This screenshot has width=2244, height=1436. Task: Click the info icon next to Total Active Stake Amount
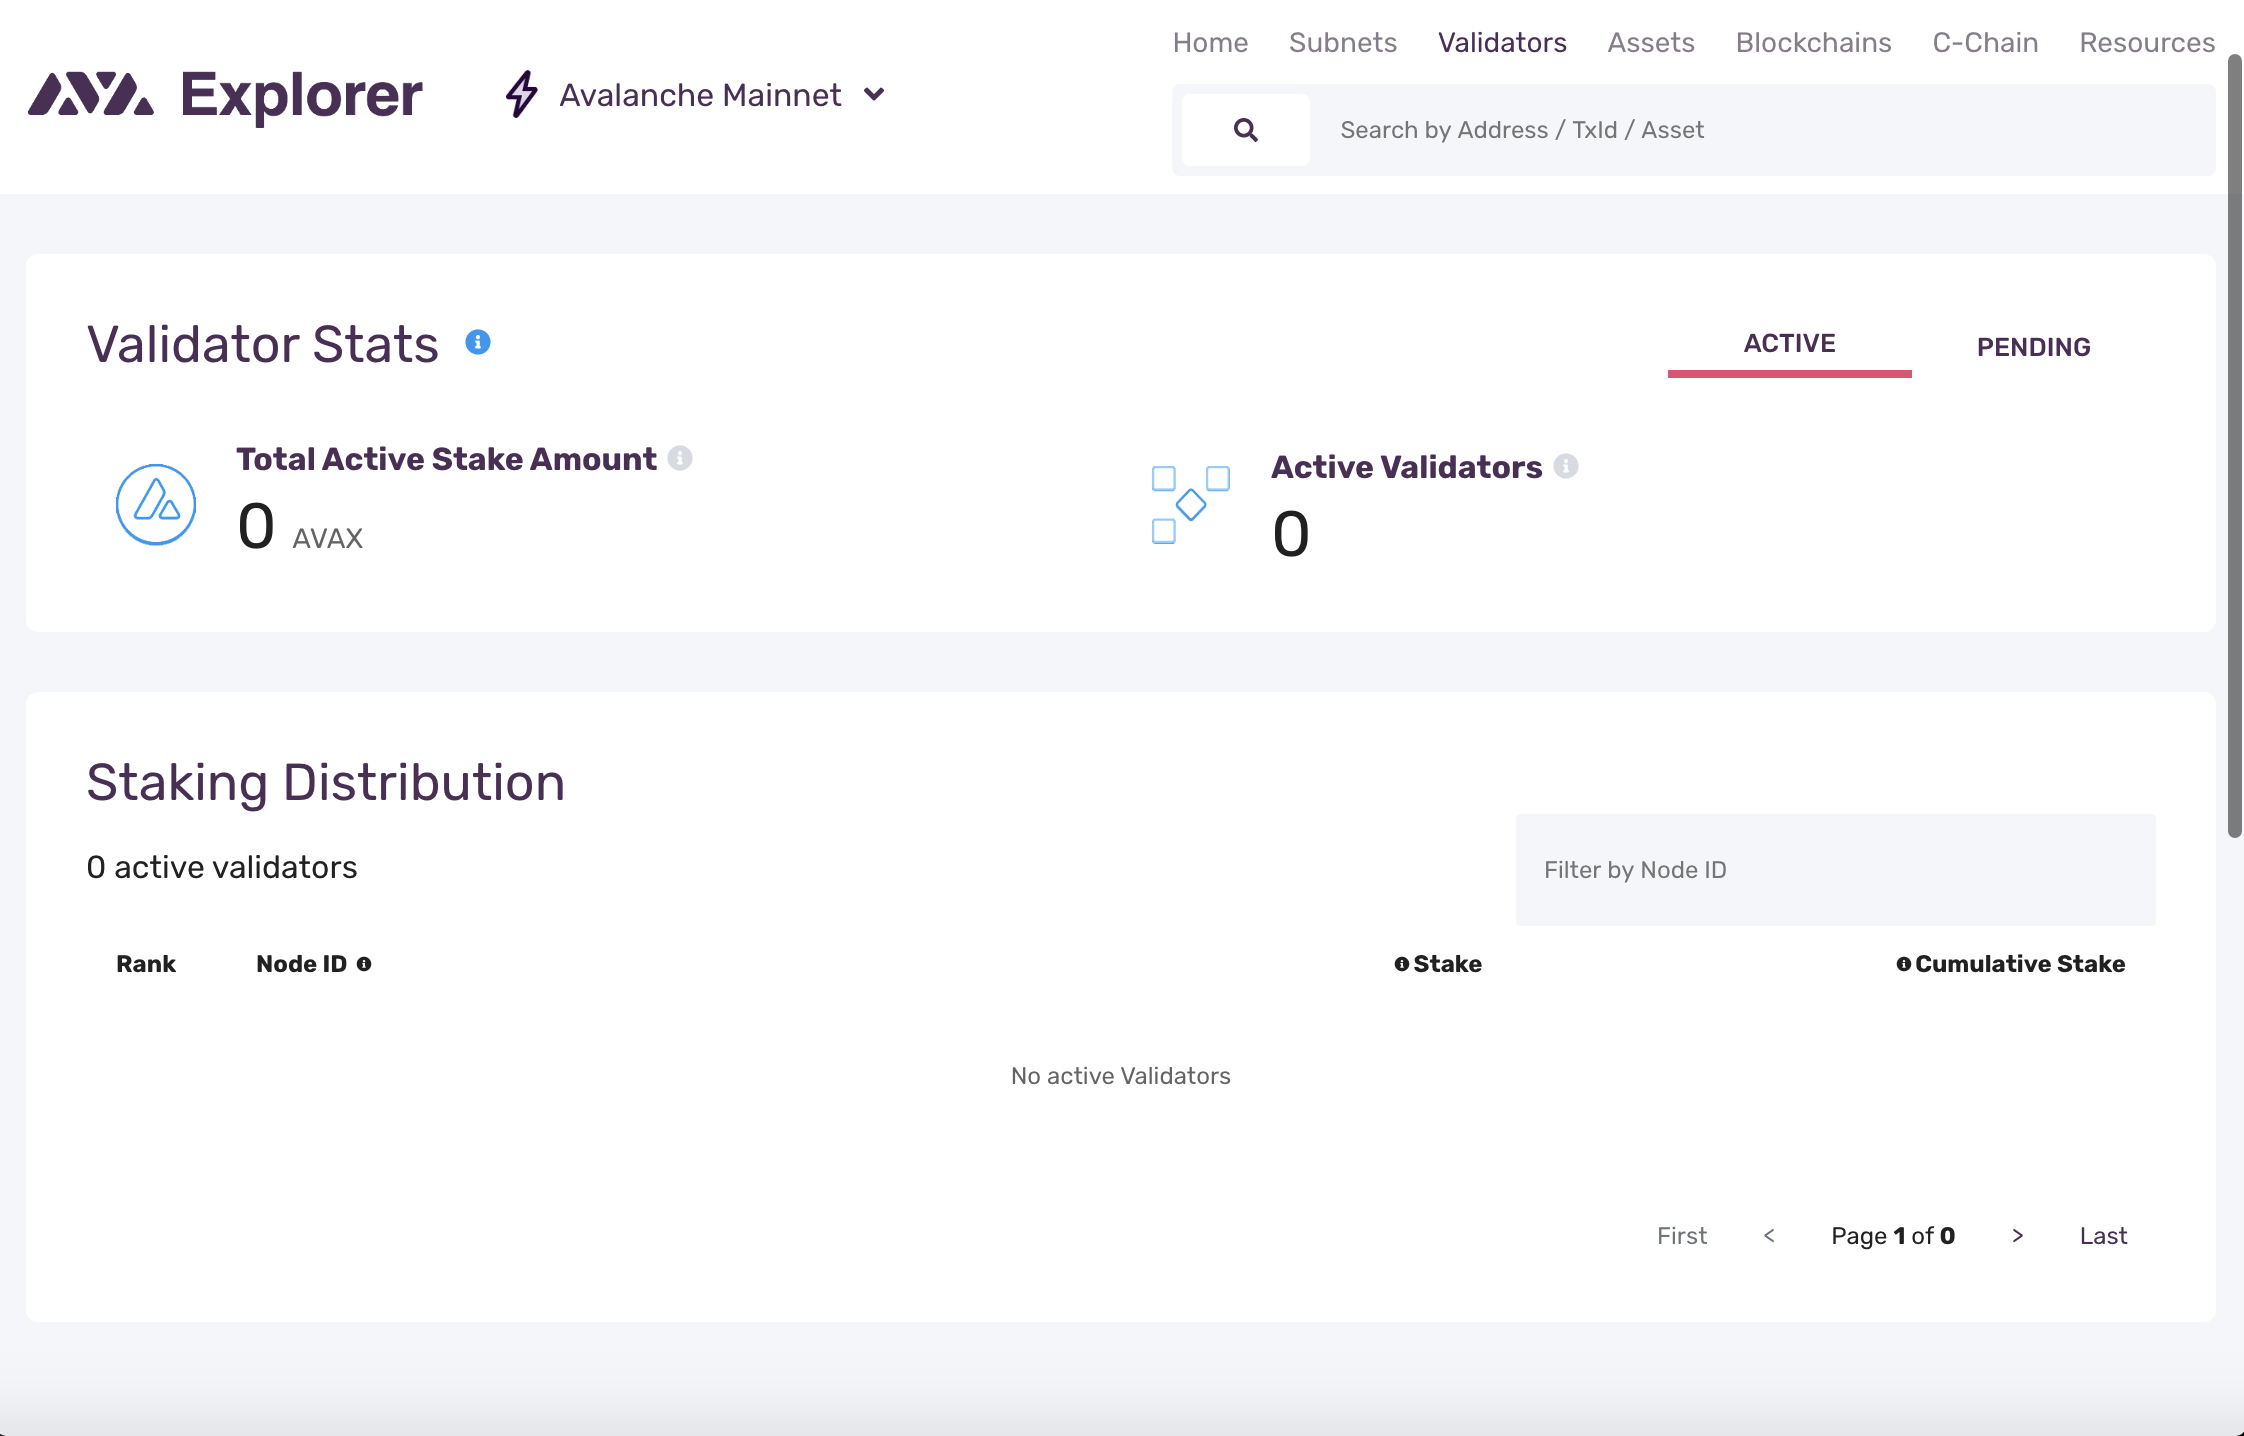click(x=681, y=457)
